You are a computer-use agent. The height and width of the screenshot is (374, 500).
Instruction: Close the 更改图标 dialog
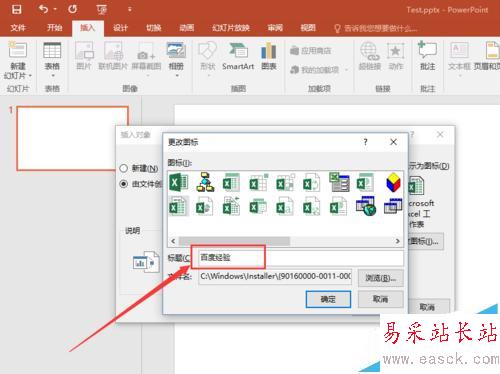tap(393, 142)
